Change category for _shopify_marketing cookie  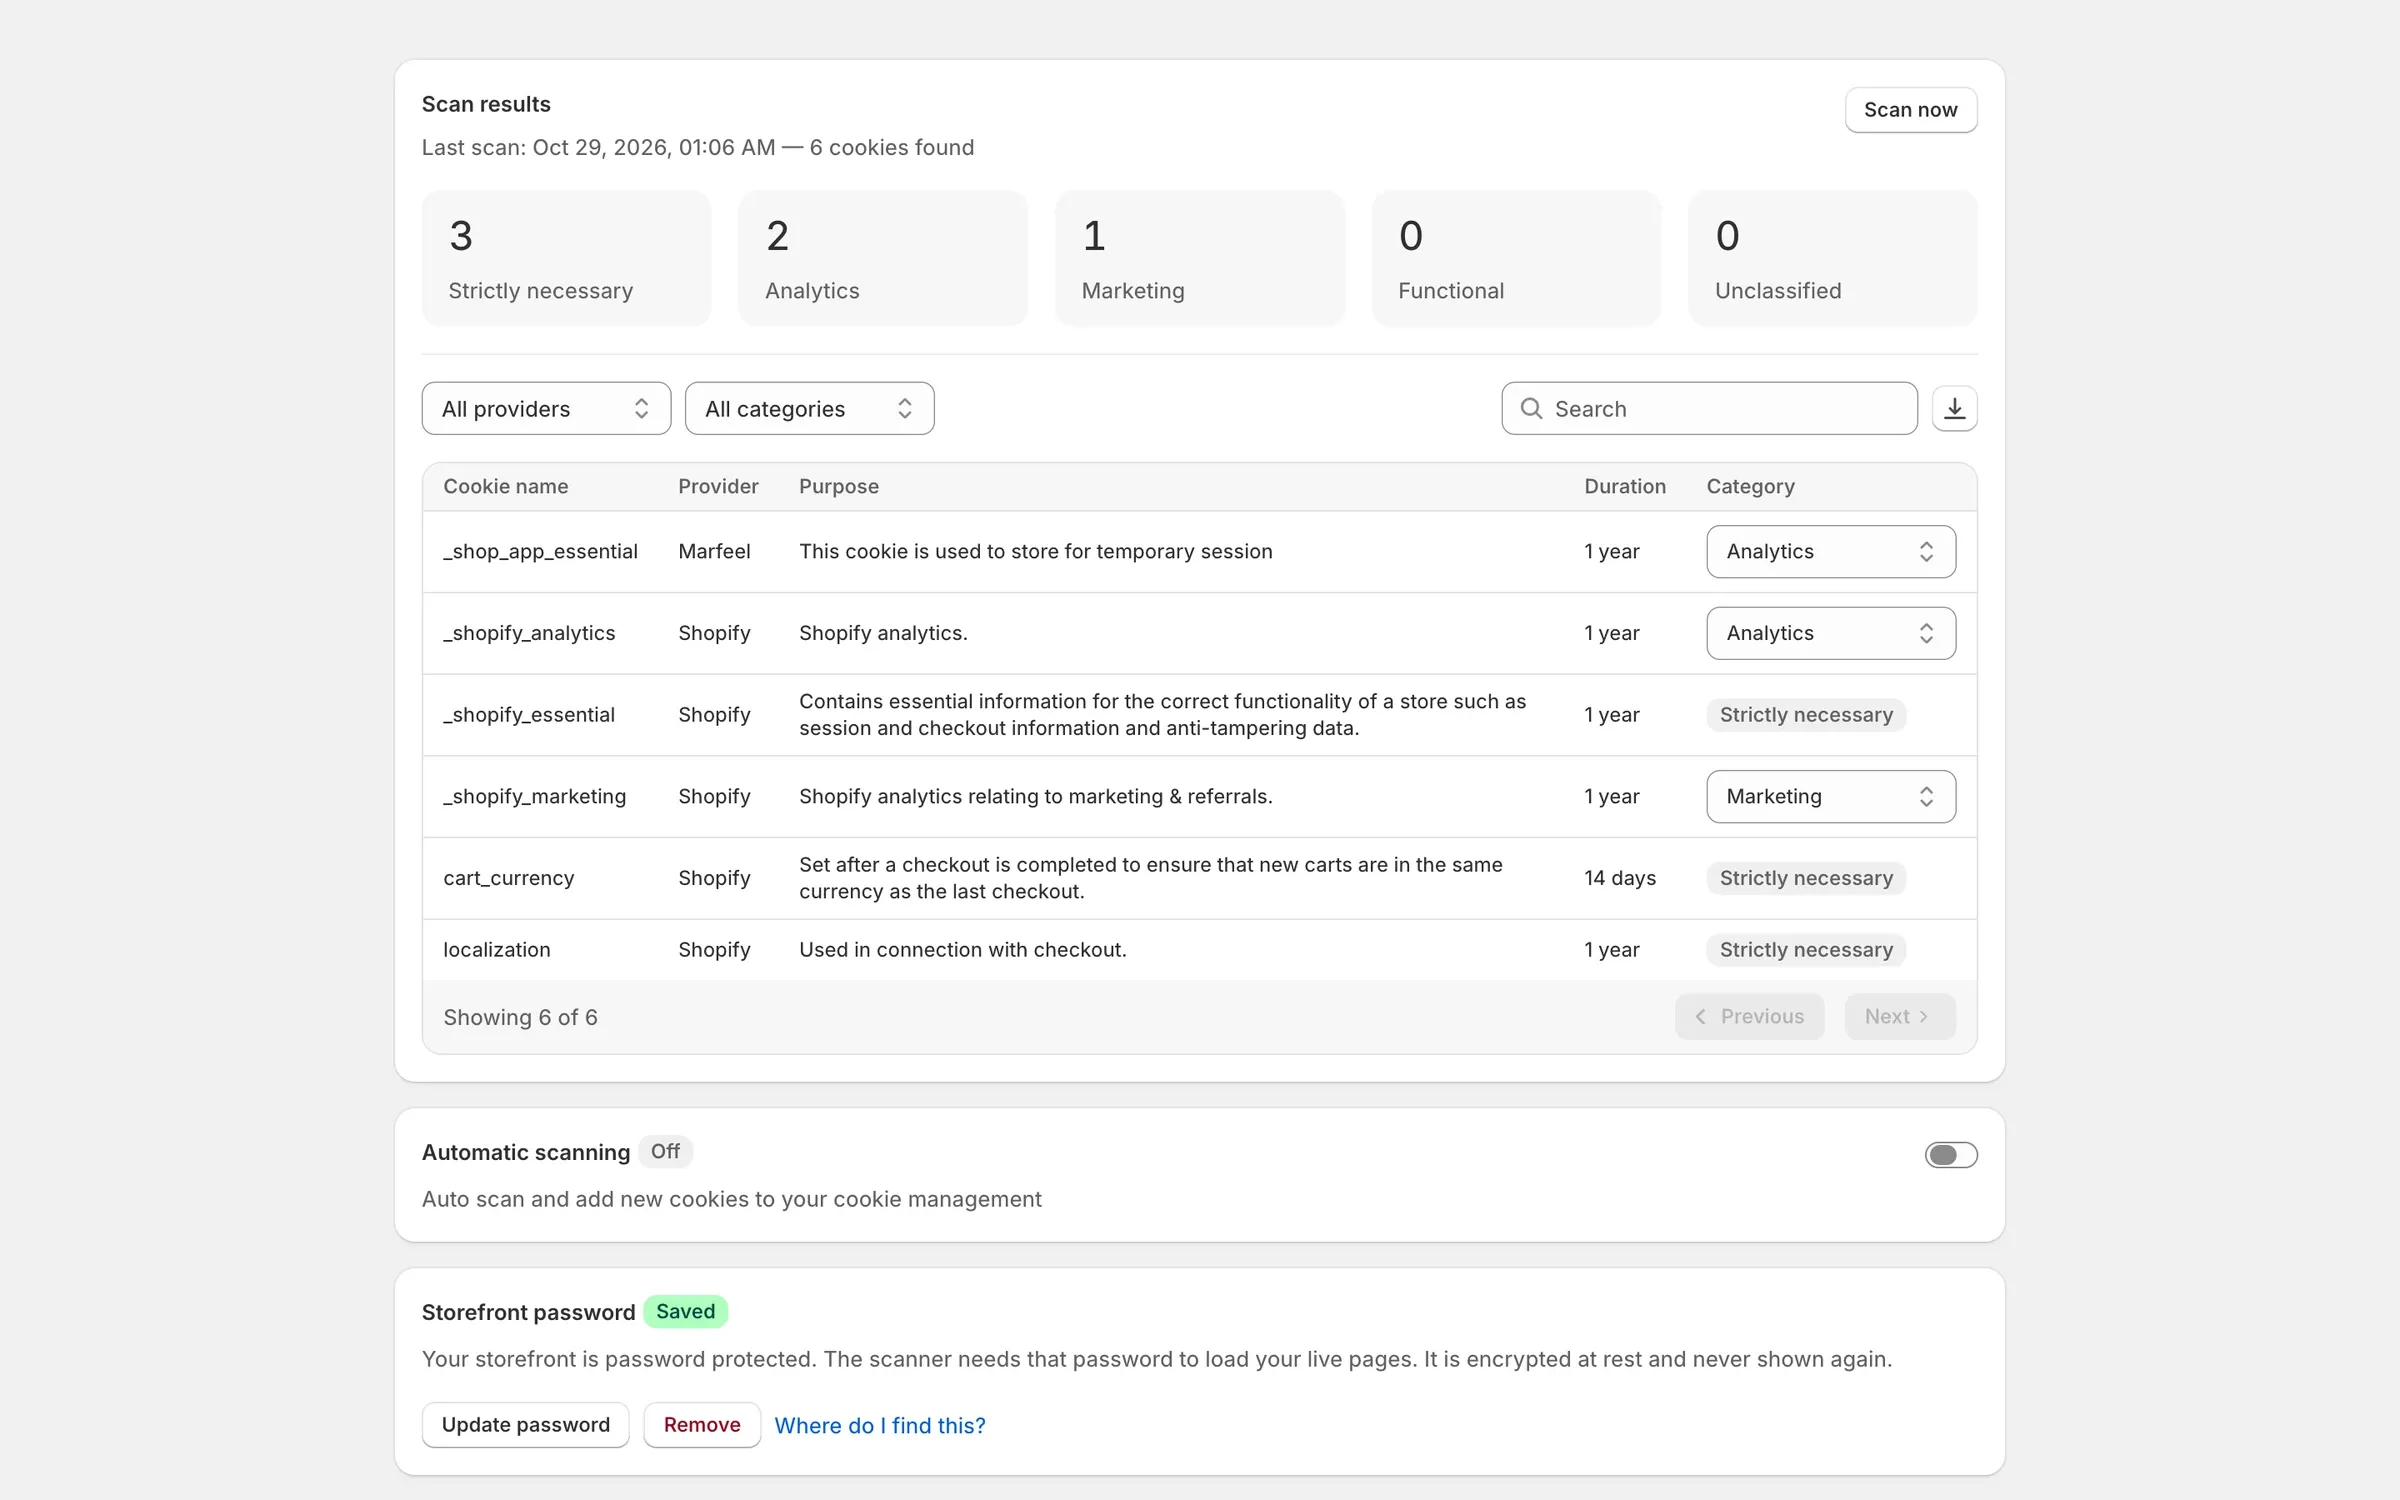click(x=1831, y=796)
